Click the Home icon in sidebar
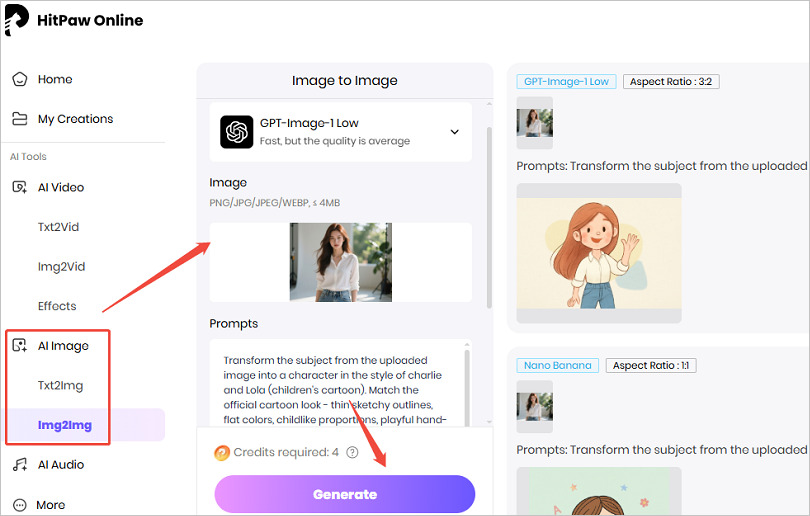The height and width of the screenshot is (516, 810). (x=20, y=79)
